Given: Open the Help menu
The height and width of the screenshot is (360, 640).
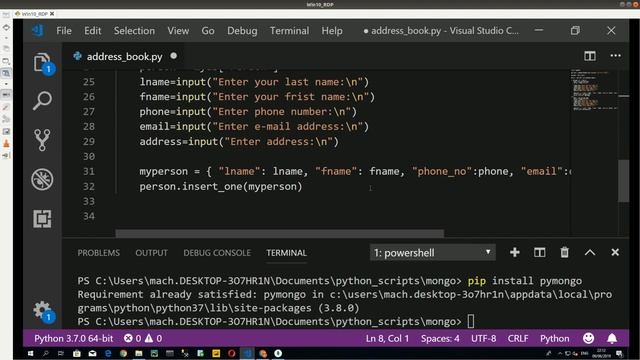Looking at the screenshot, I should pyautogui.click(x=332, y=31).
